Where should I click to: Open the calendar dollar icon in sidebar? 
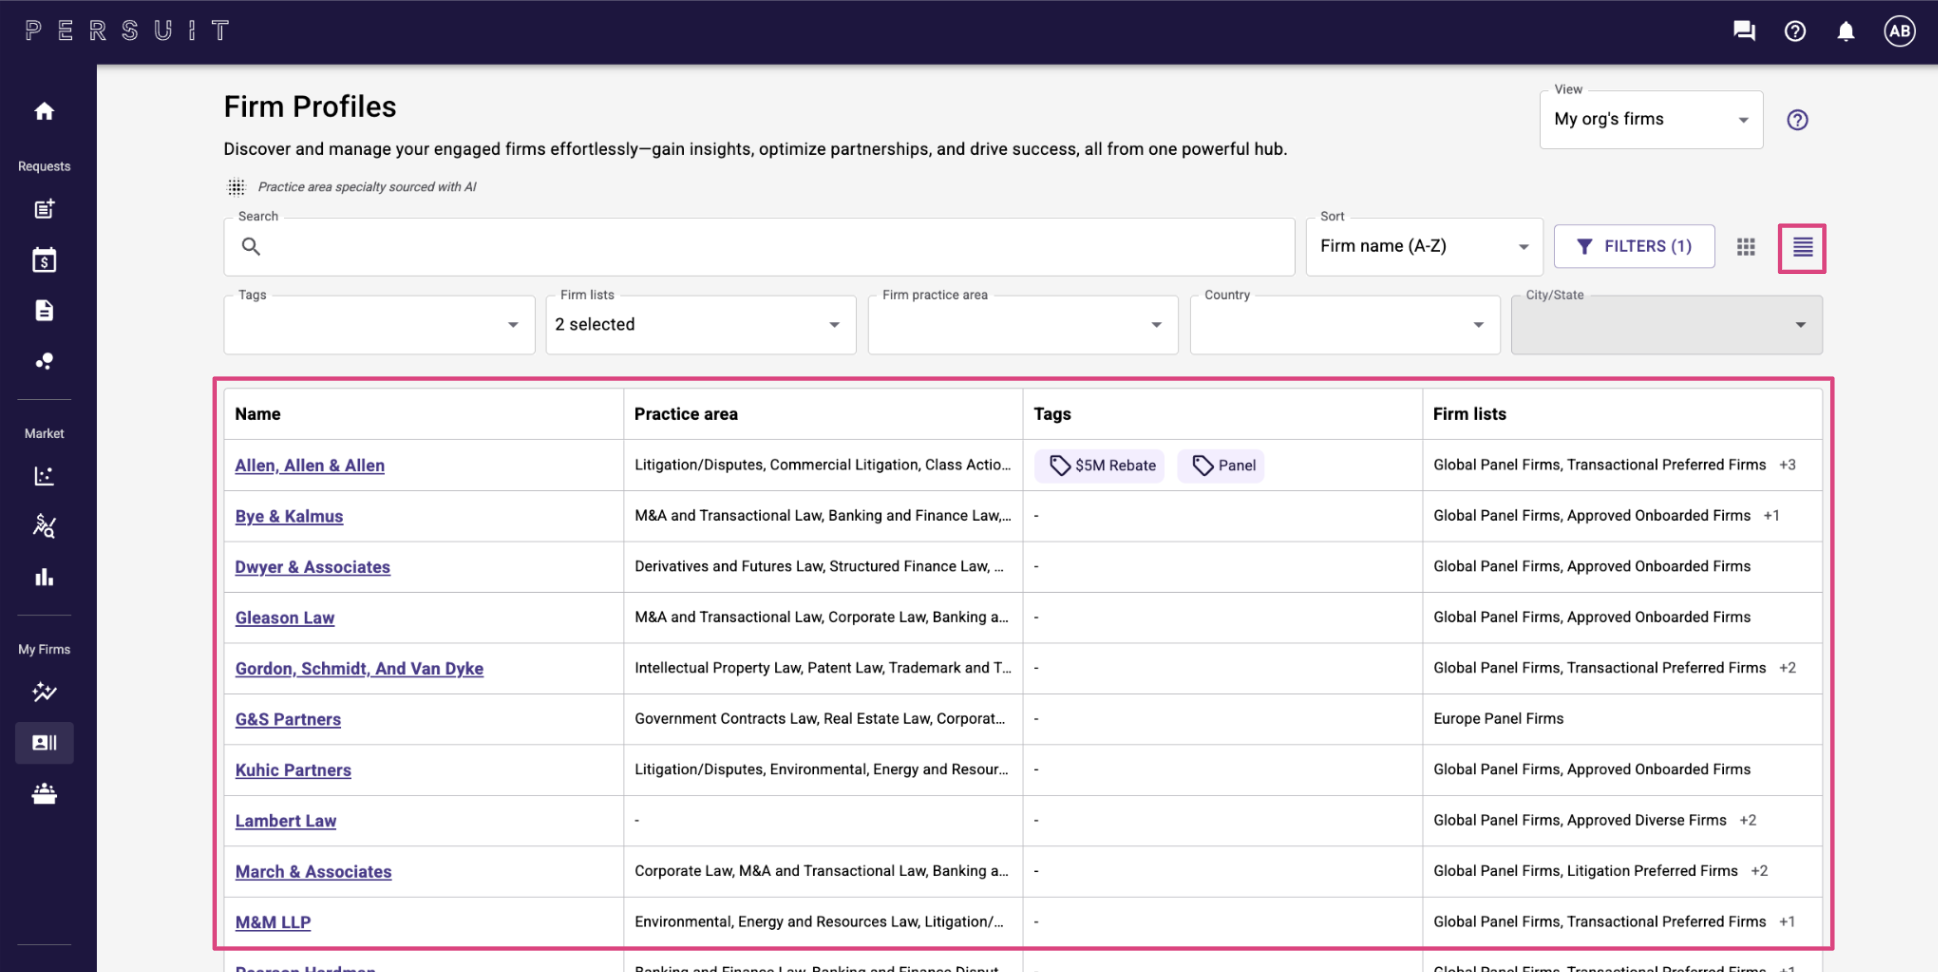tap(44, 260)
